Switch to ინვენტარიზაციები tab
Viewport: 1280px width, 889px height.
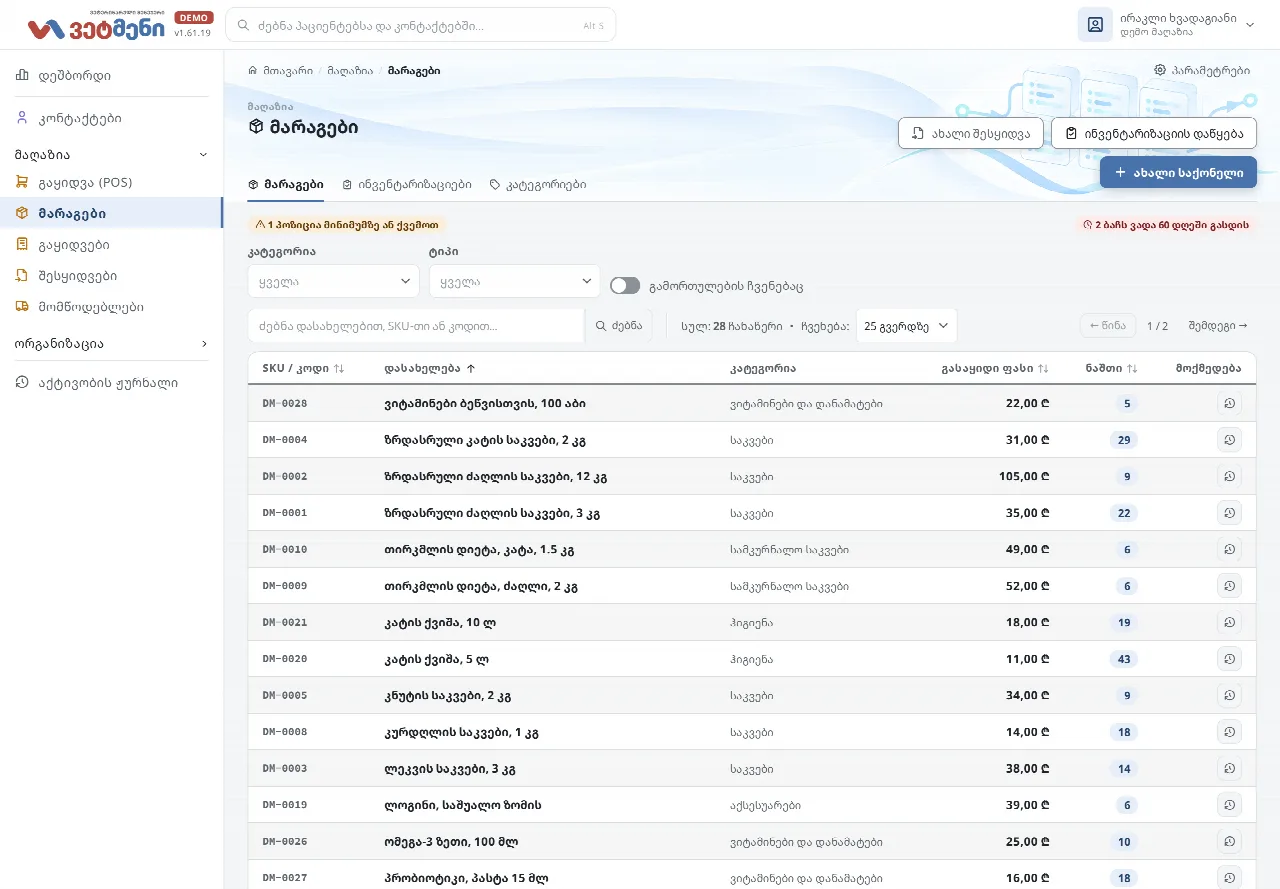point(407,185)
